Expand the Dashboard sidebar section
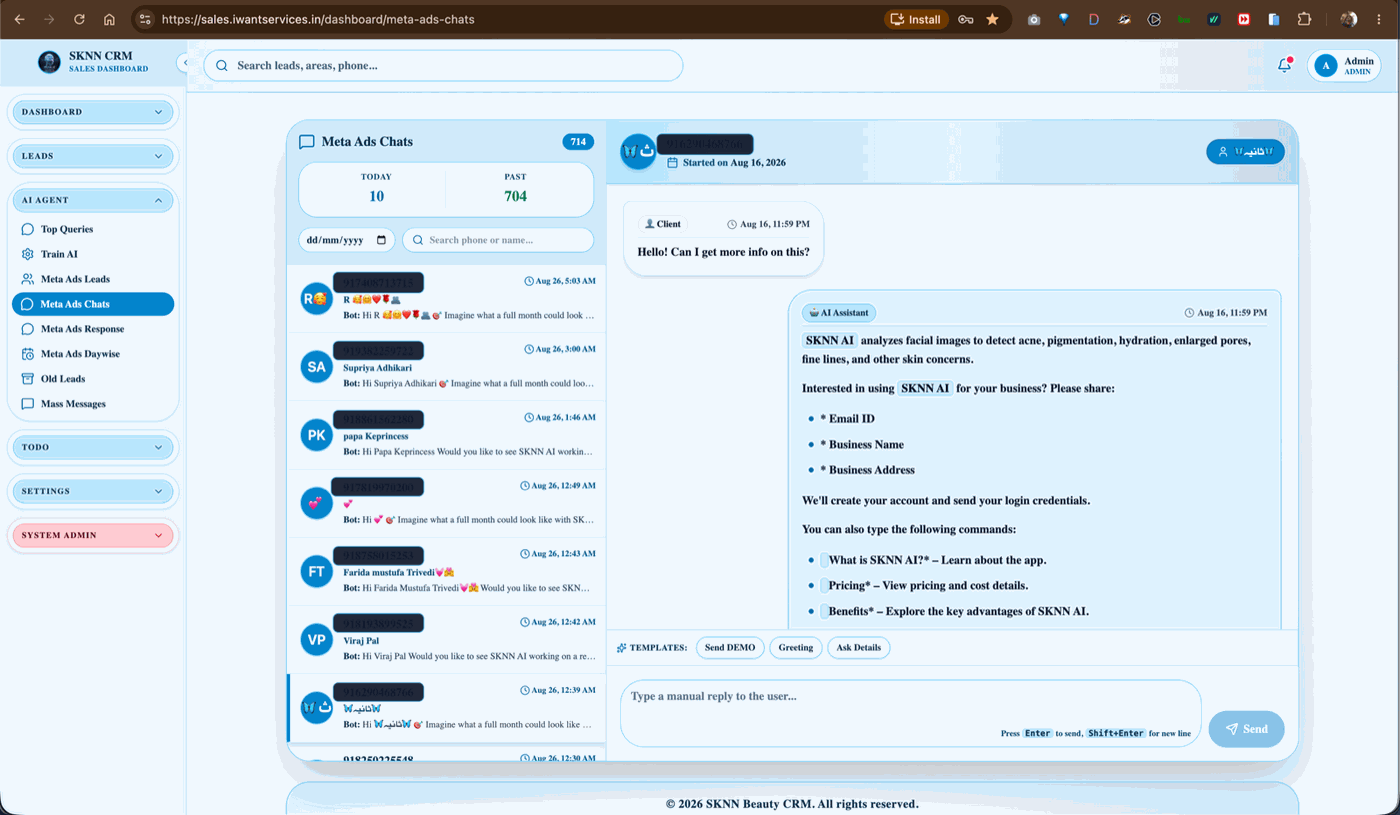 pos(92,112)
